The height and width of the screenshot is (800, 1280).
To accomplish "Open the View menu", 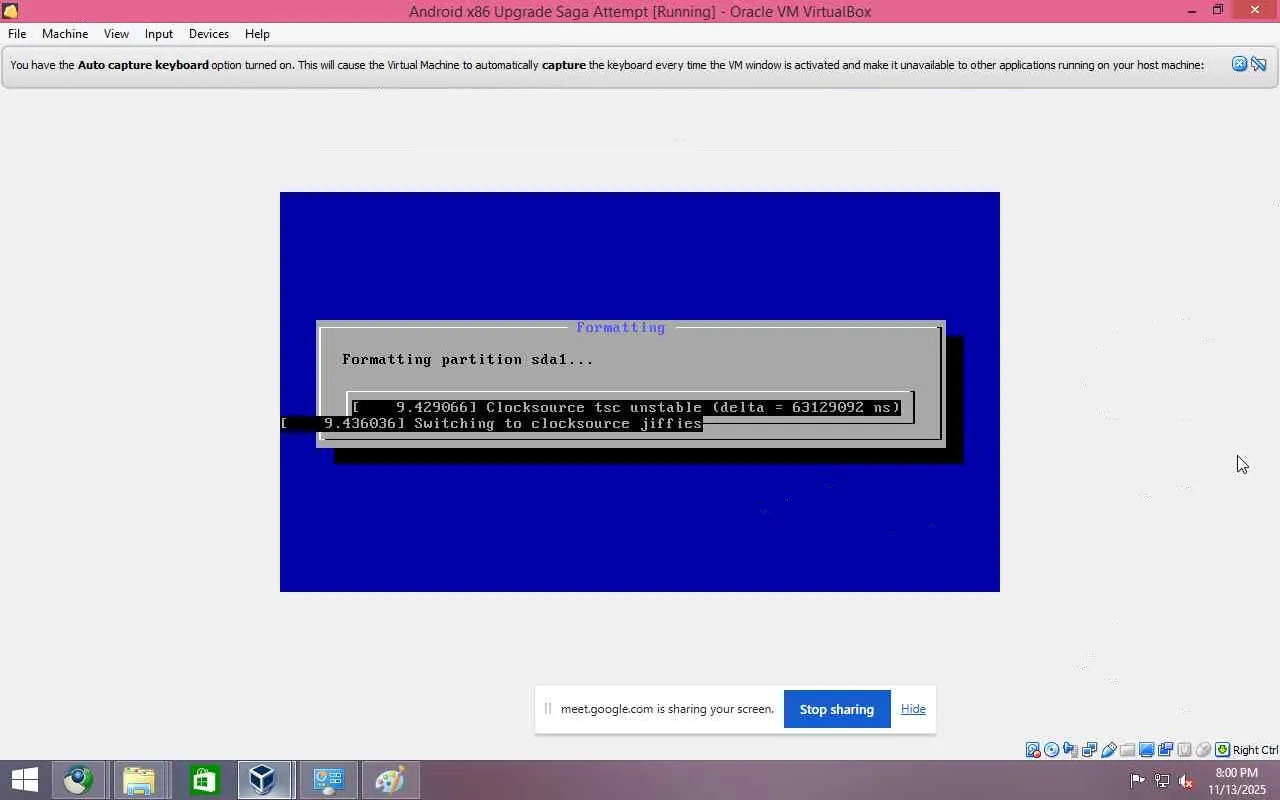I will pos(116,34).
